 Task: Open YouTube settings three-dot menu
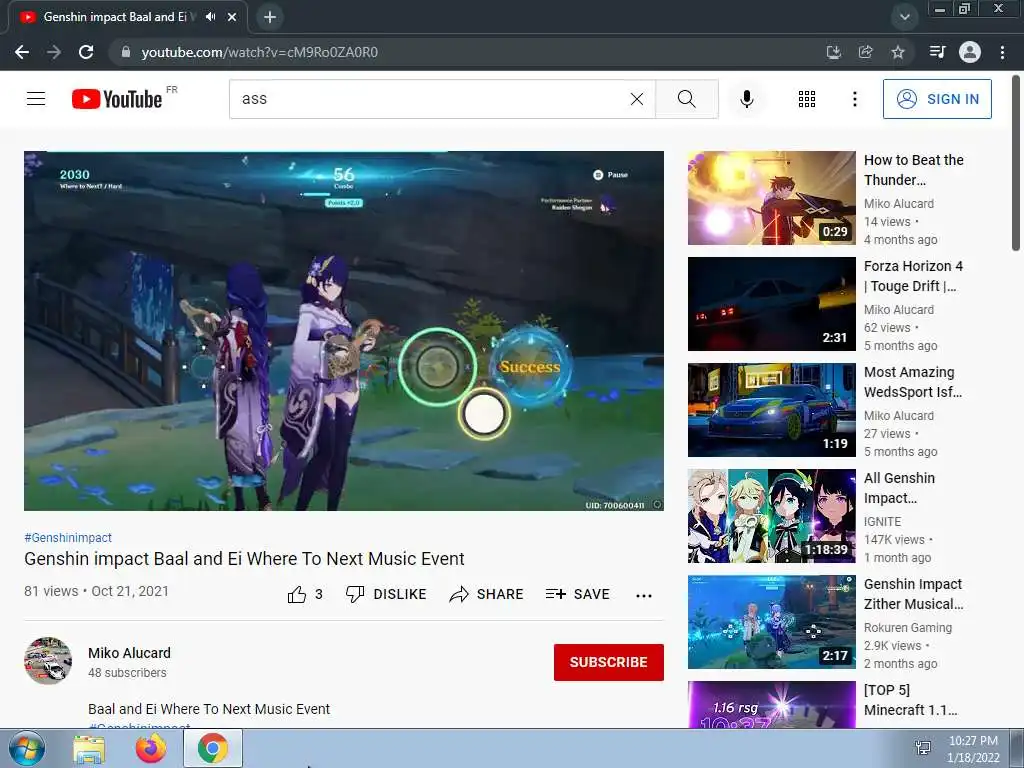coord(854,99)
